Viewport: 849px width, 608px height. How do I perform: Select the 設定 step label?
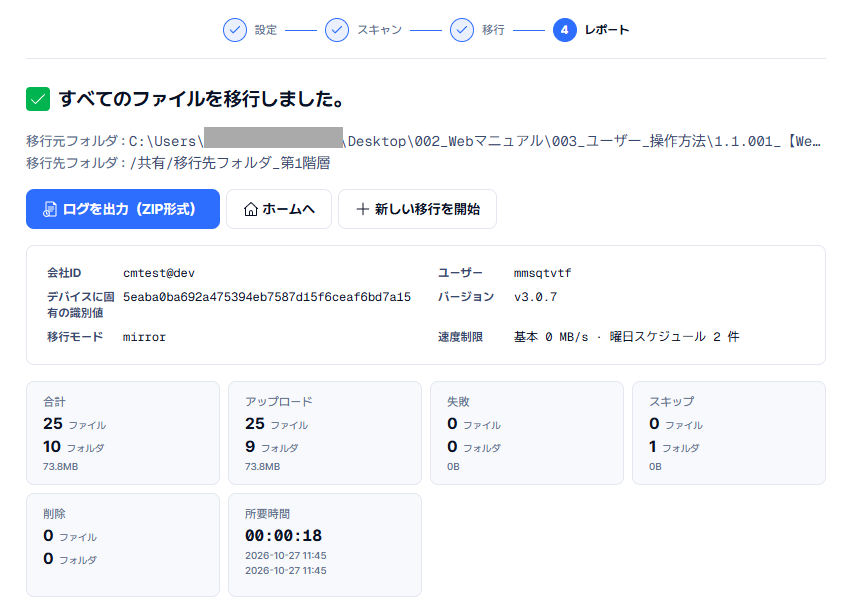pyautogui.click(x=266, y=30)
